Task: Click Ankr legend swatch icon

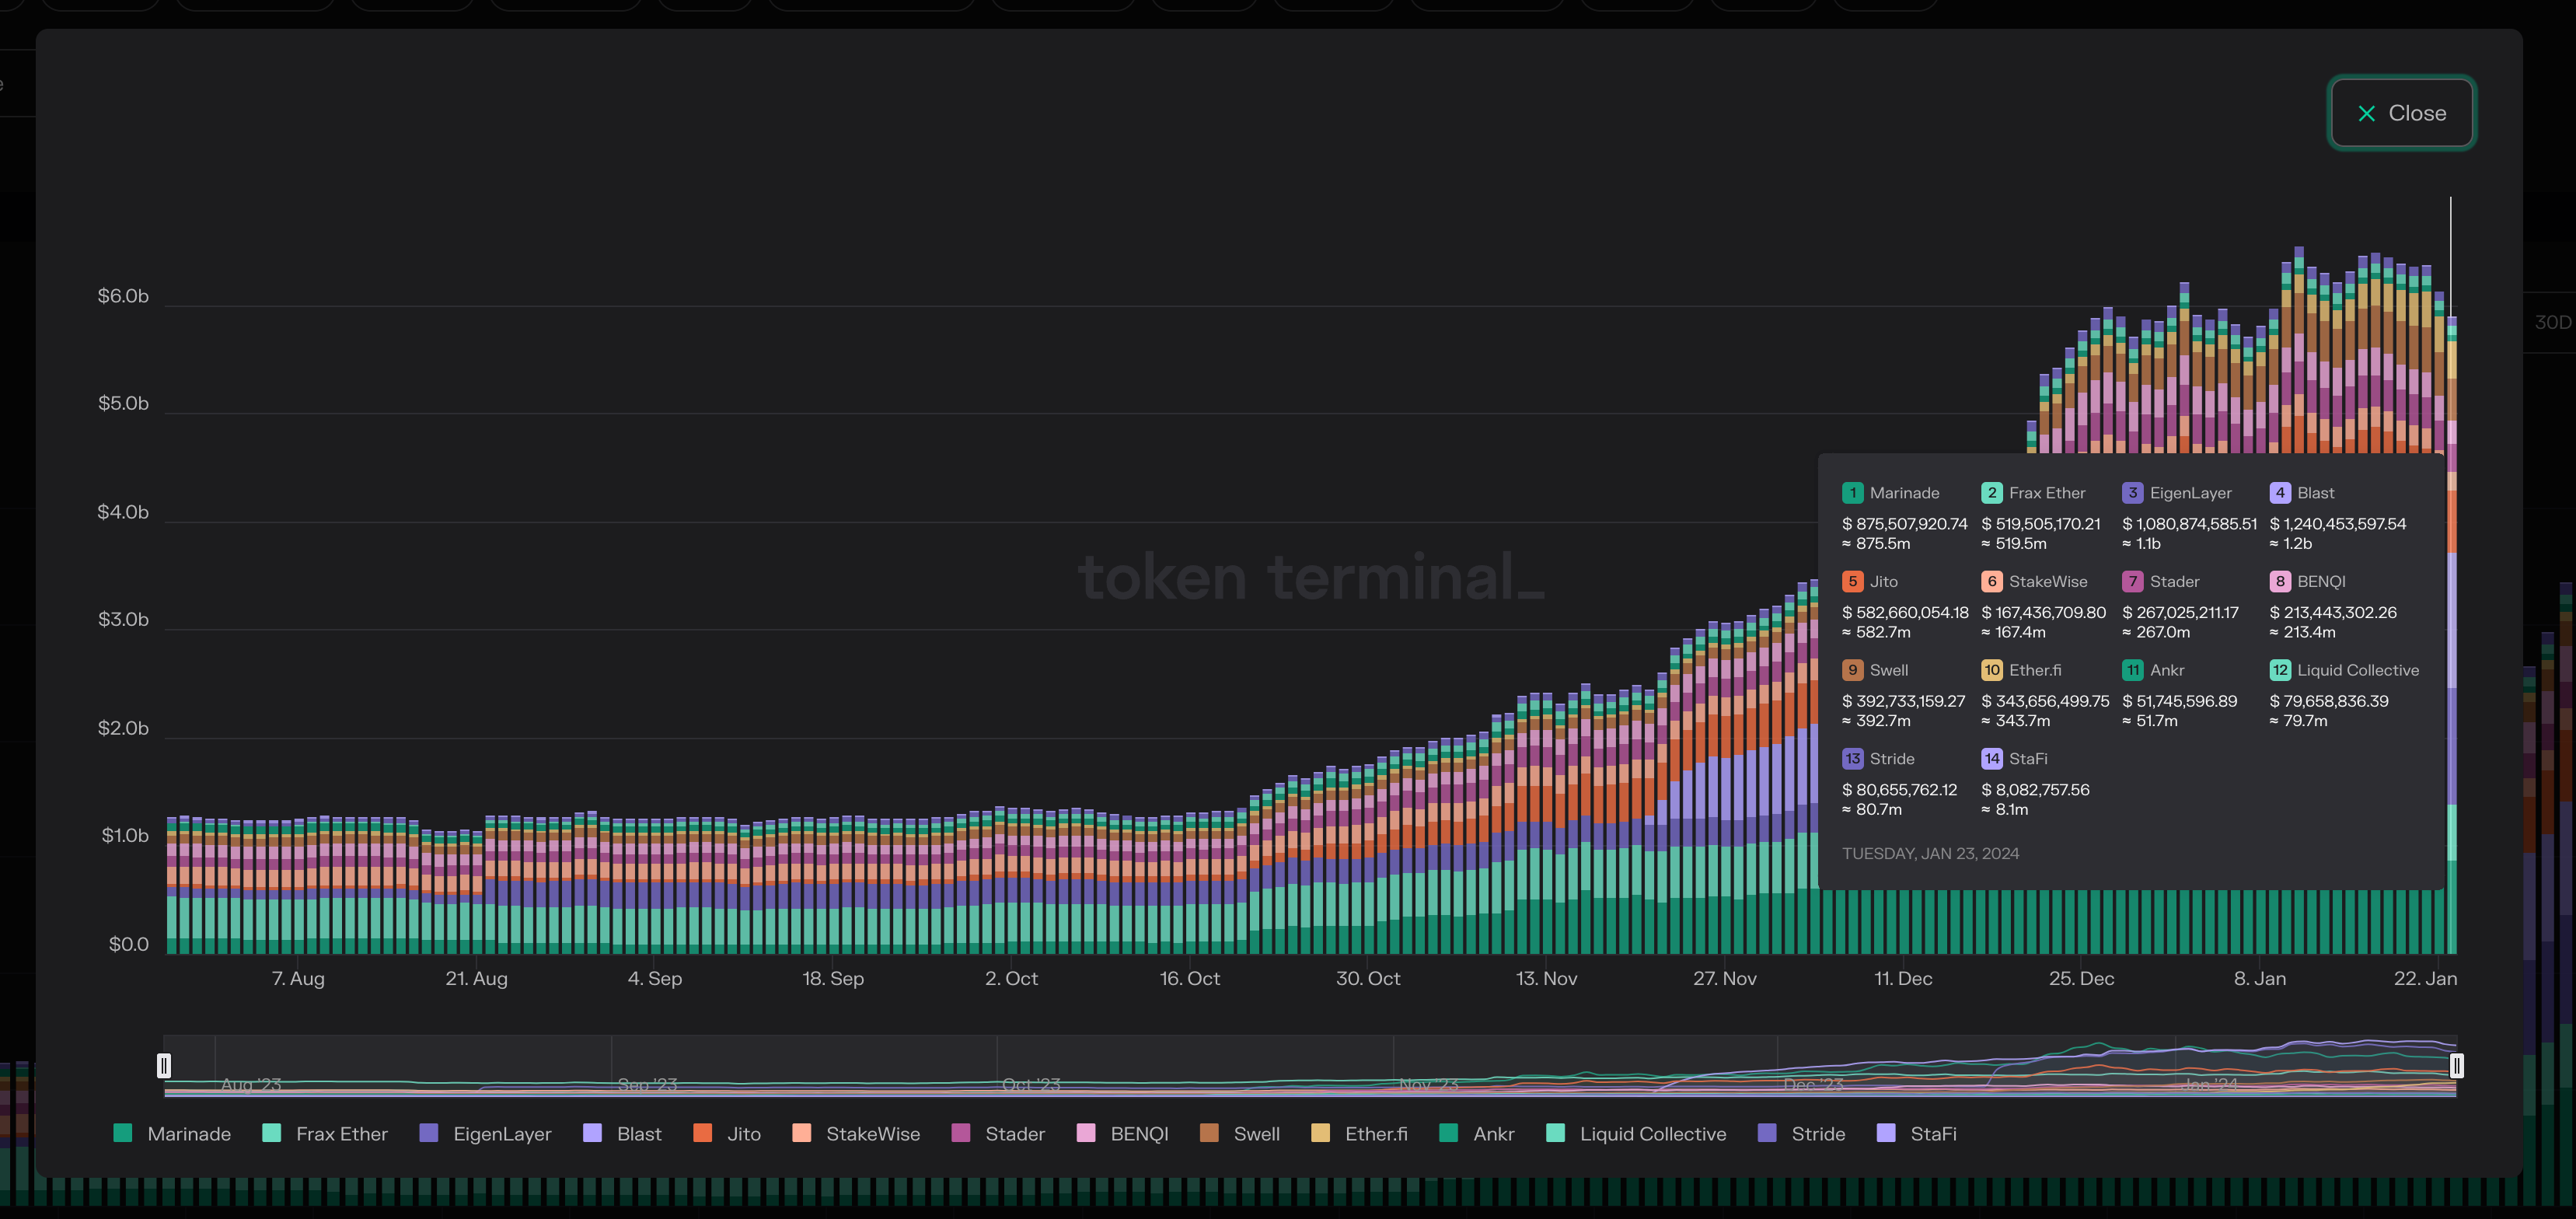Action: (1448, 1133)
